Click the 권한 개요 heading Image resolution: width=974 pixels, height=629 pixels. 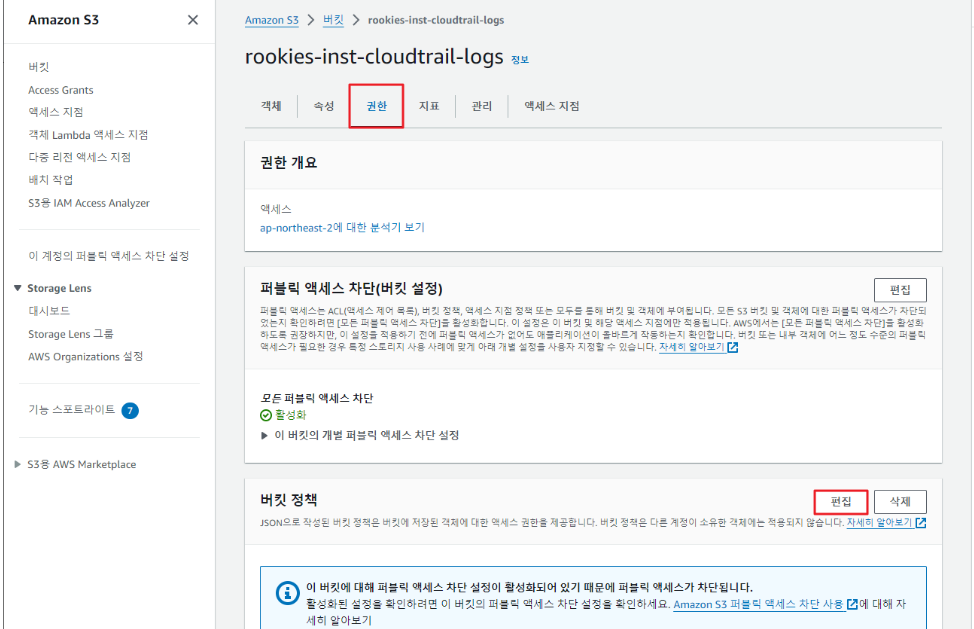288,163
